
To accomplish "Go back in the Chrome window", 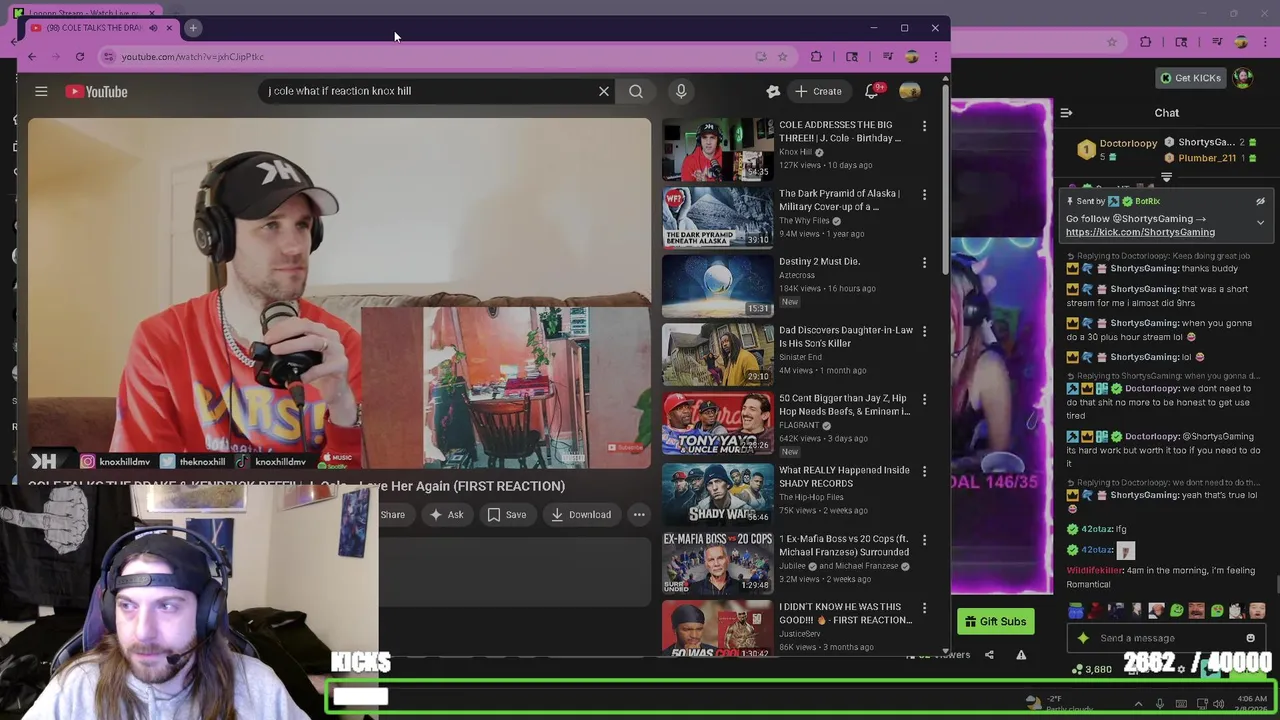I will [32, 57].
